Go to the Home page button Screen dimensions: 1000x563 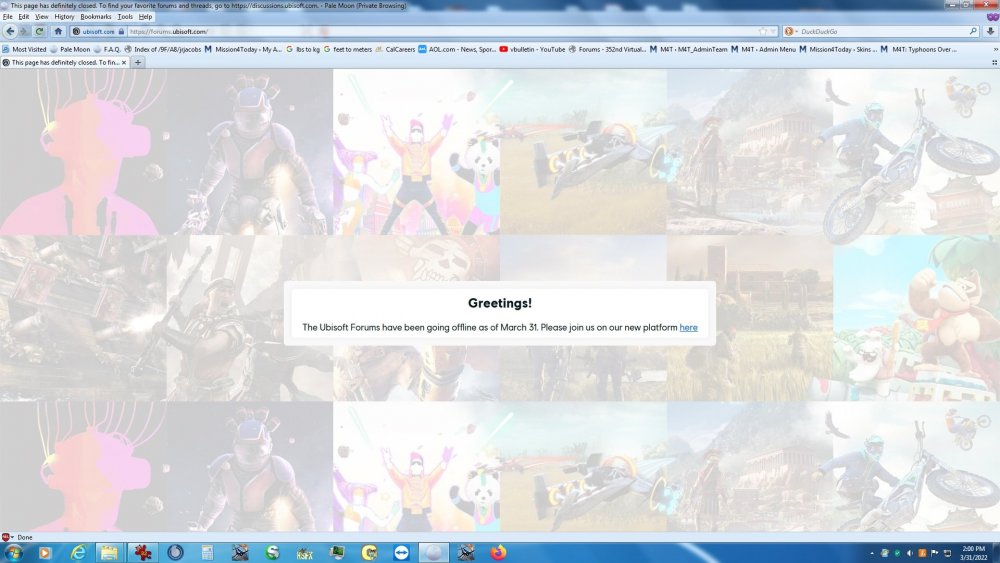[x=58, y=31]
